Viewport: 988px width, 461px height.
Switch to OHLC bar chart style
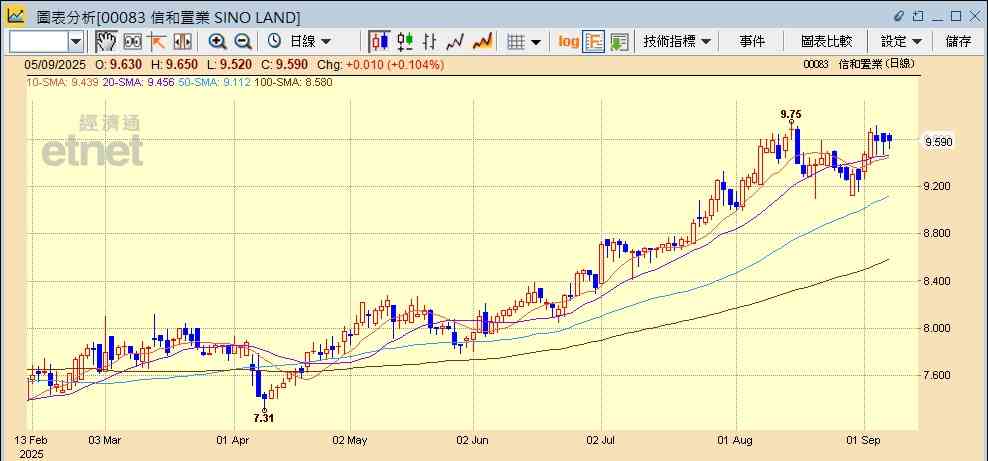[x=430, y=42]
